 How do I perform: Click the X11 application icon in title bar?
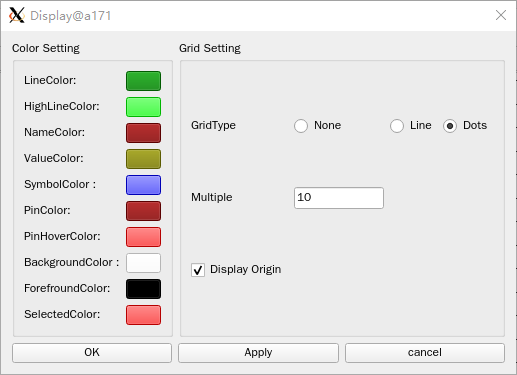[x=17, y=15]
